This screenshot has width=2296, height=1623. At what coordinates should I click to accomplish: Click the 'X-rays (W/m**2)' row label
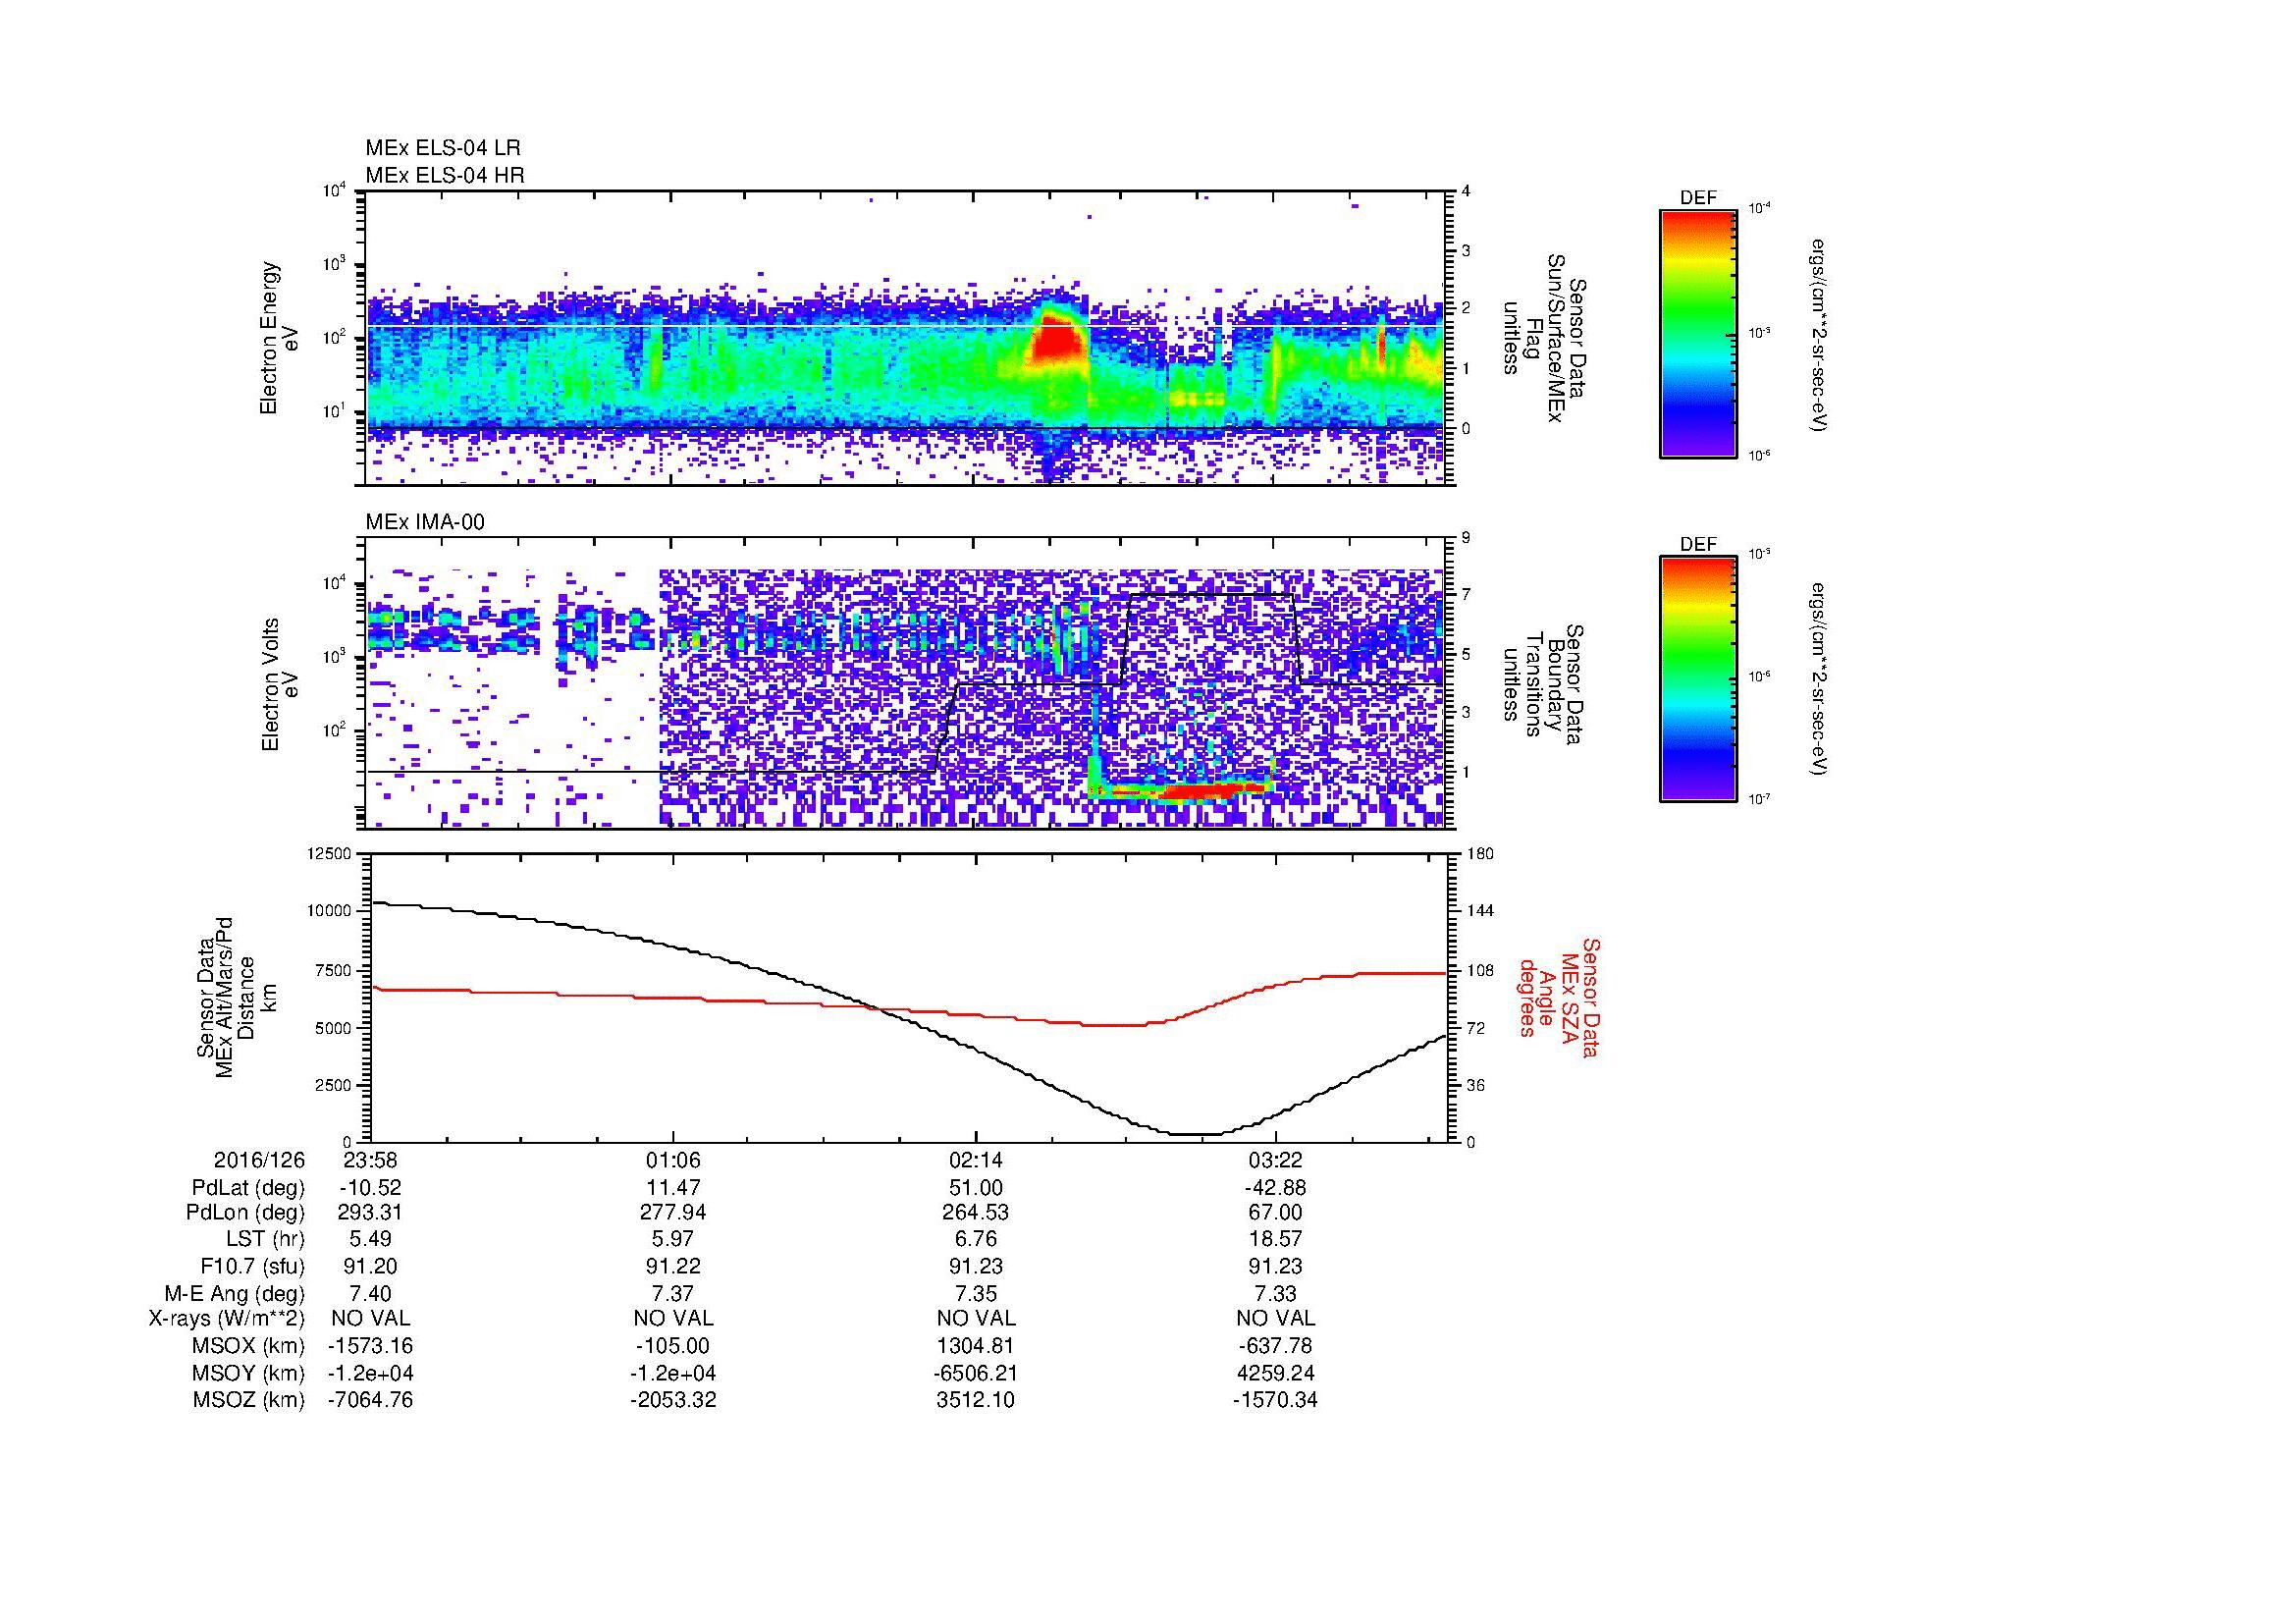[x=226, y=1319]
